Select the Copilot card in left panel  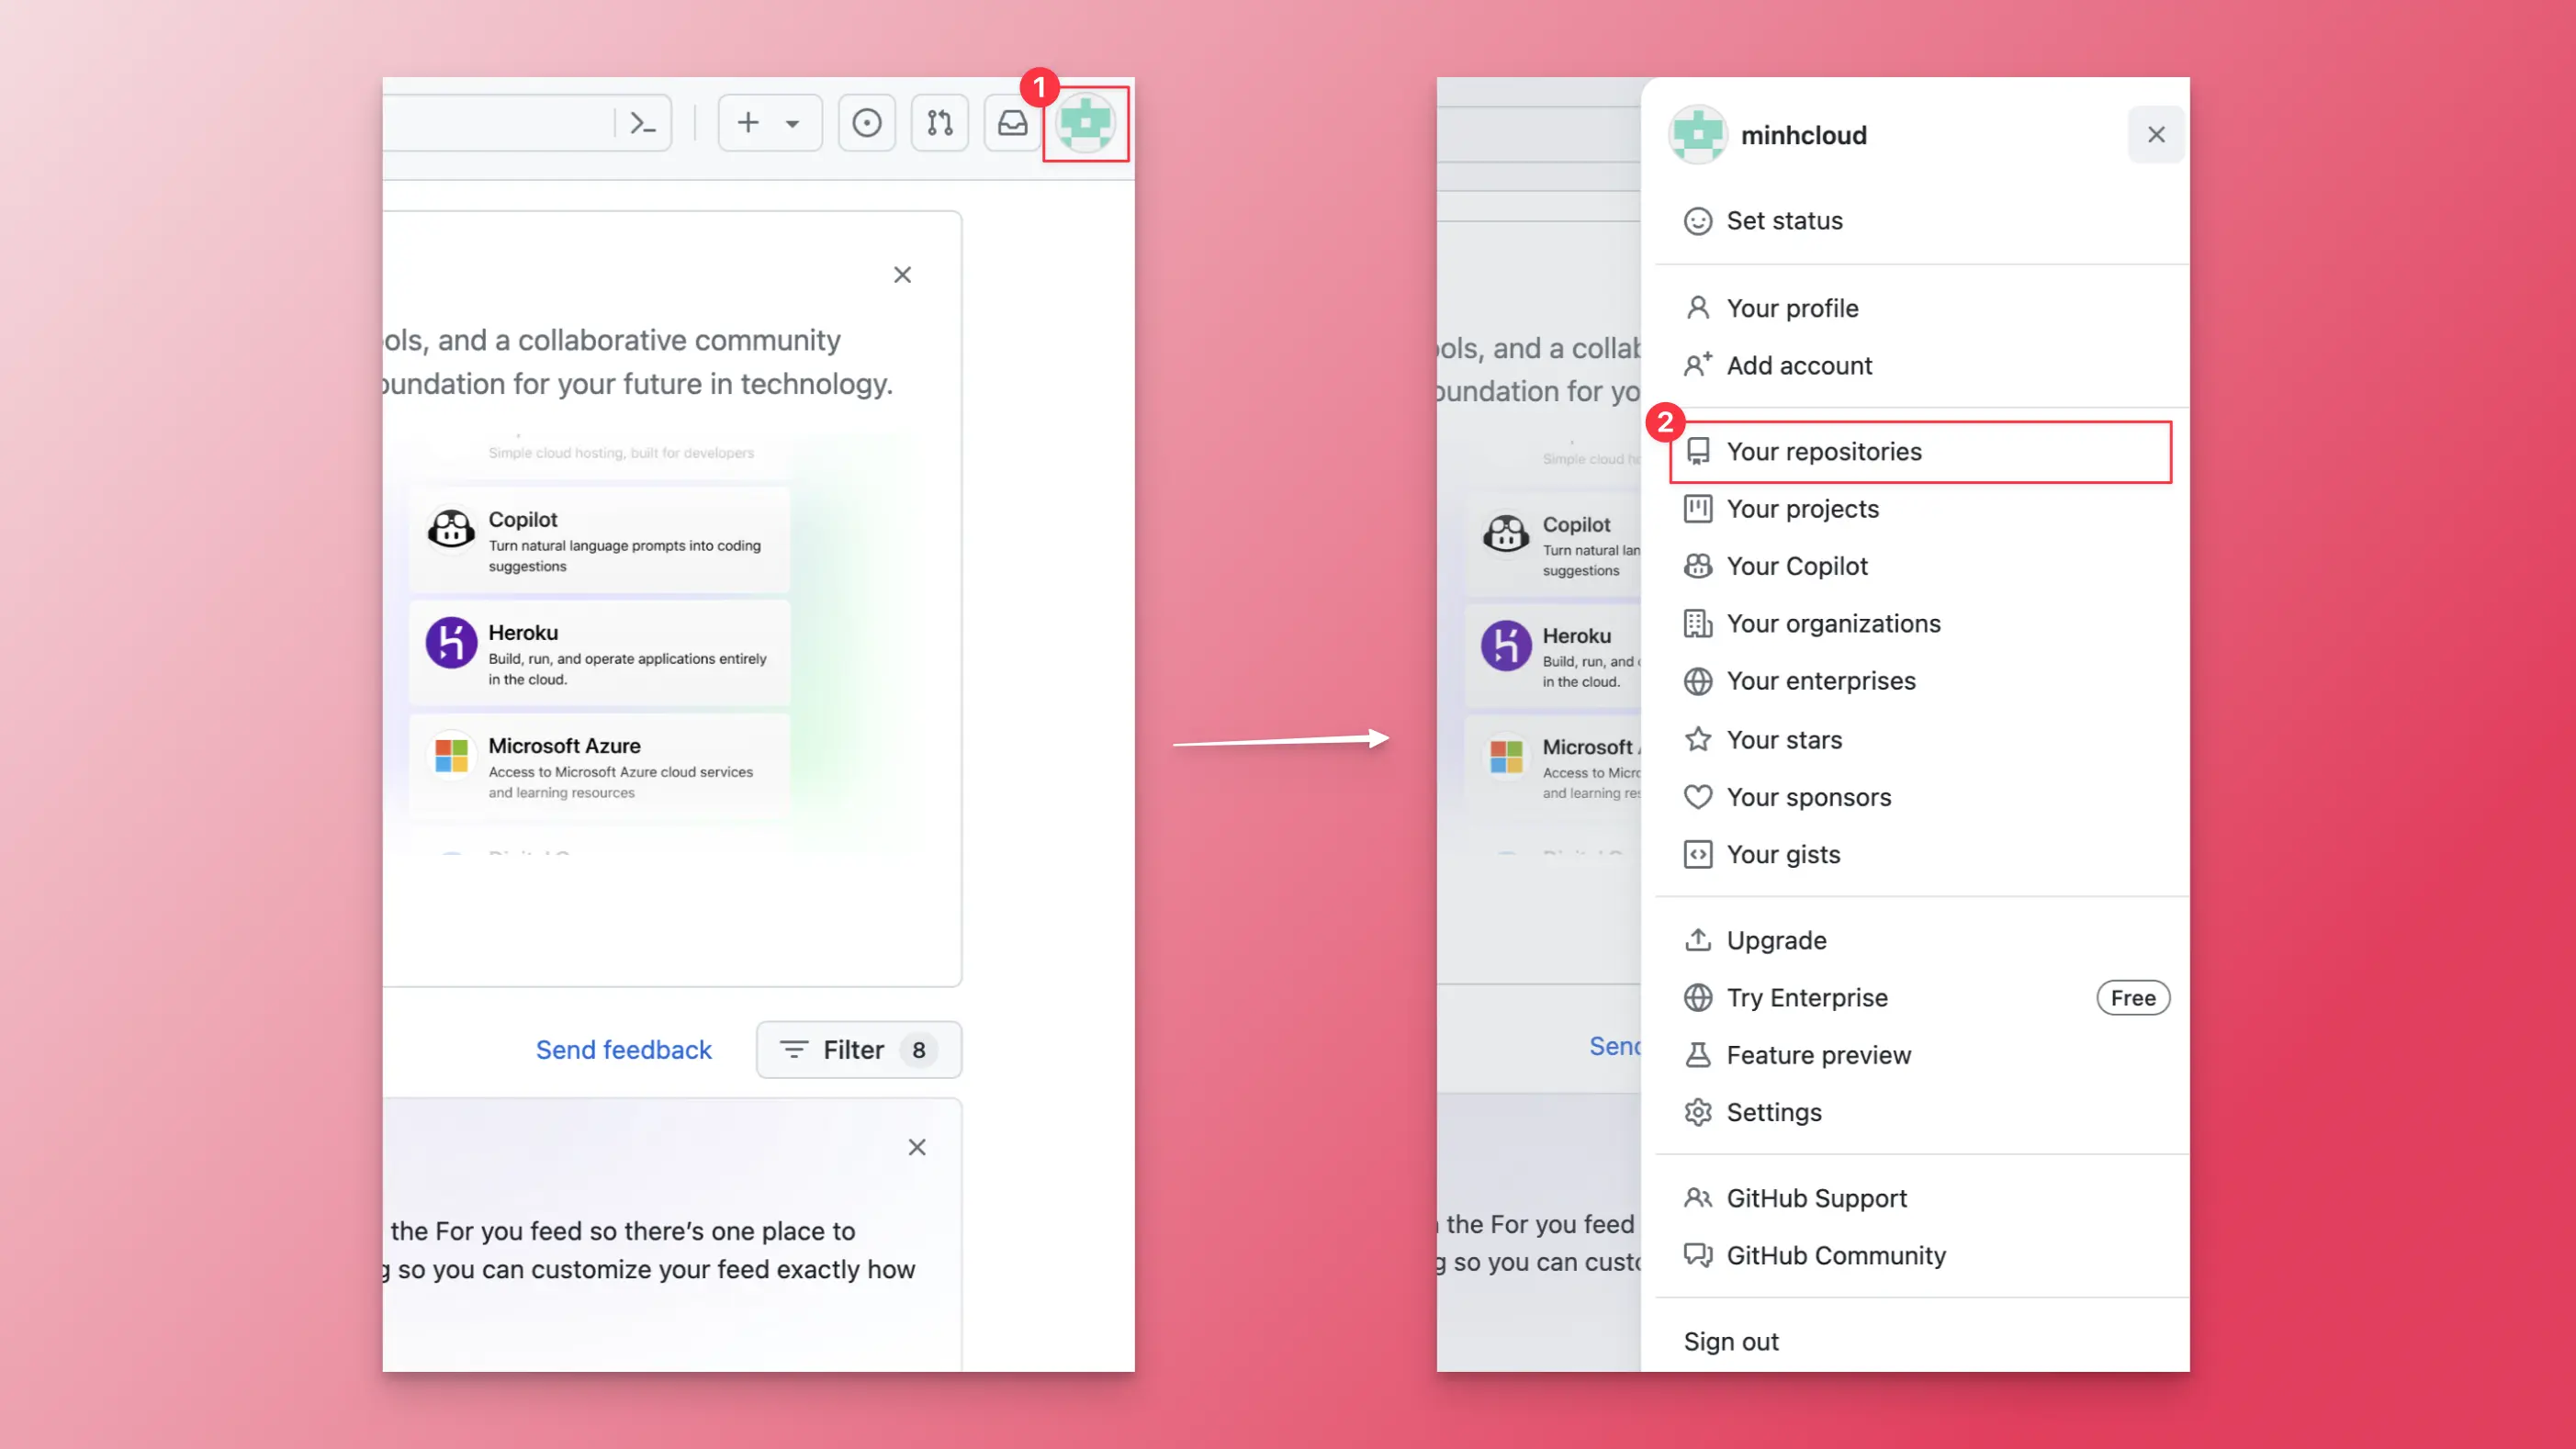coord(600,541)
